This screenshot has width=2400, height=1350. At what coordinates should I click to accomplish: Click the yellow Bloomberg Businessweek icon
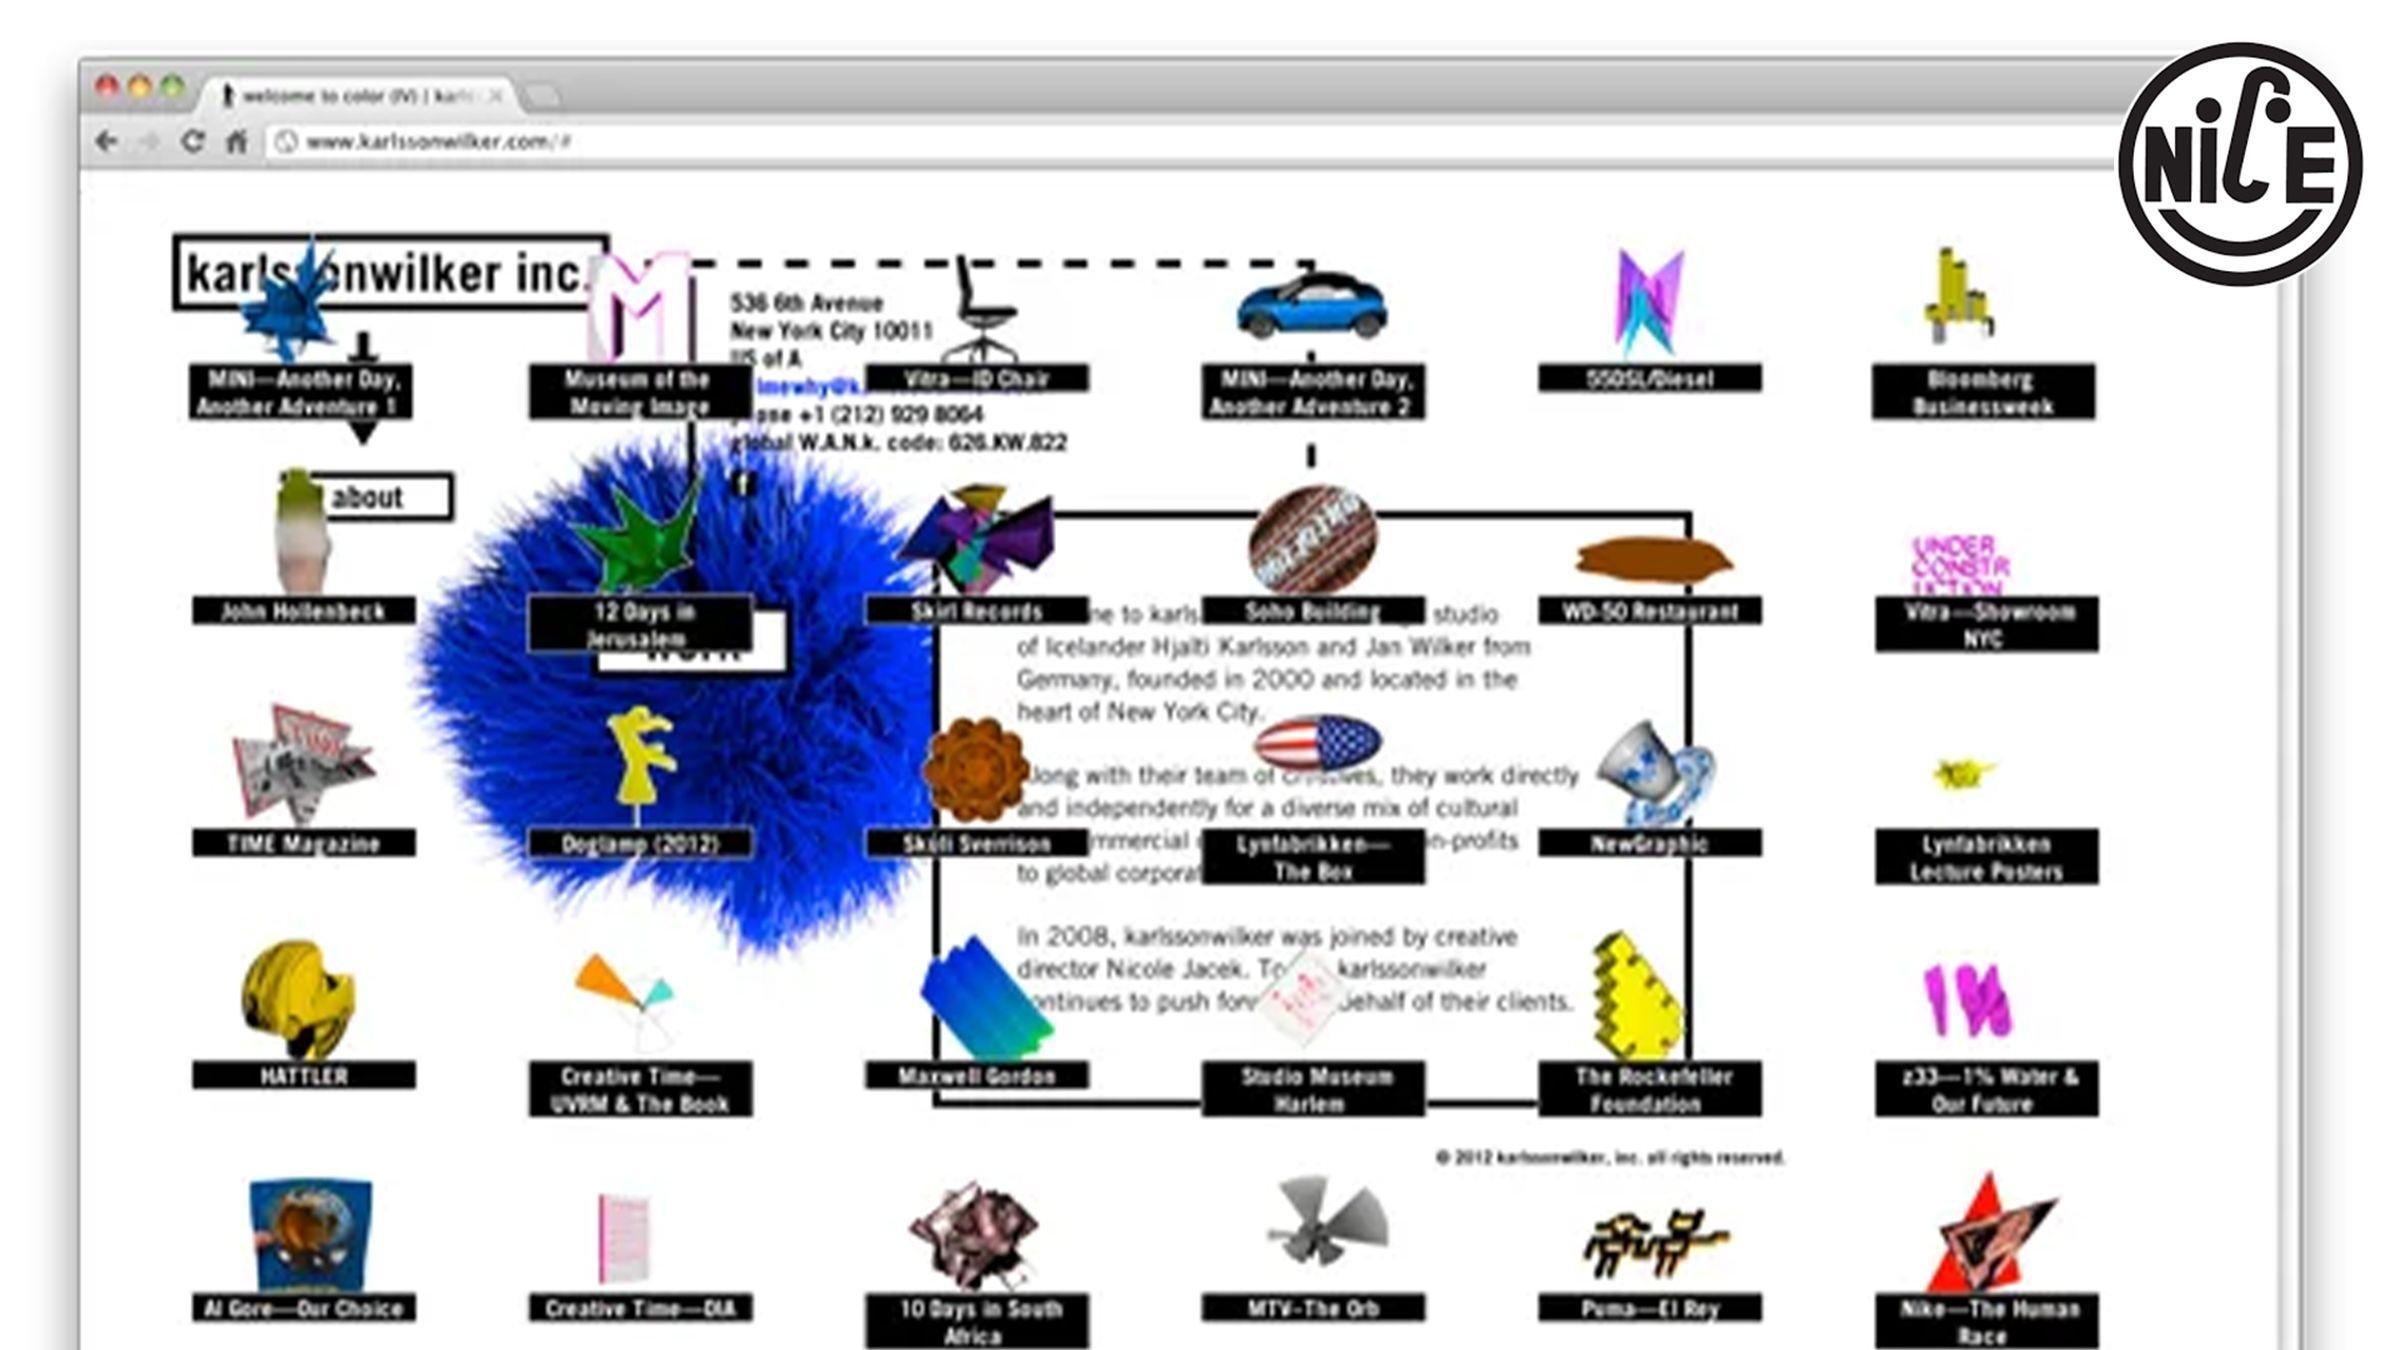tap(1958, 297)
